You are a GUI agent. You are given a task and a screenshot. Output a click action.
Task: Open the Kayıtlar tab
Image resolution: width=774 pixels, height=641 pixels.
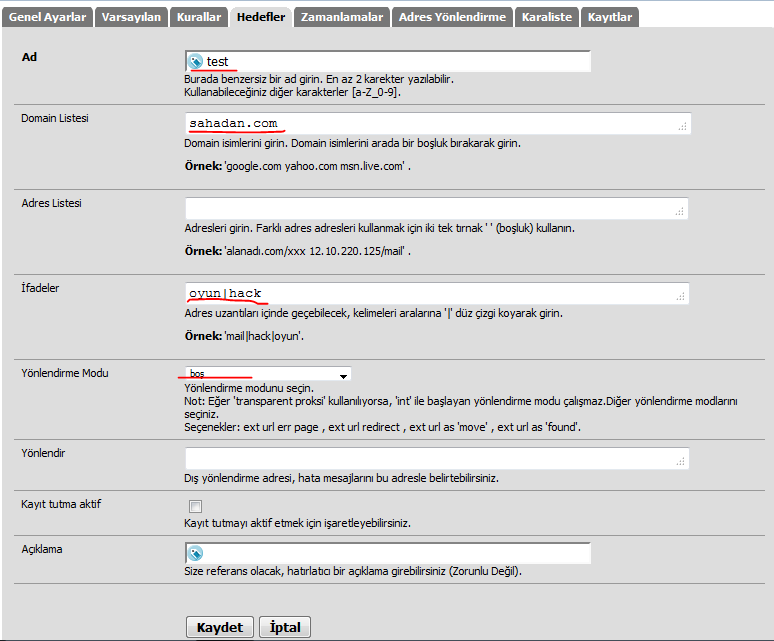click(610, 17)
